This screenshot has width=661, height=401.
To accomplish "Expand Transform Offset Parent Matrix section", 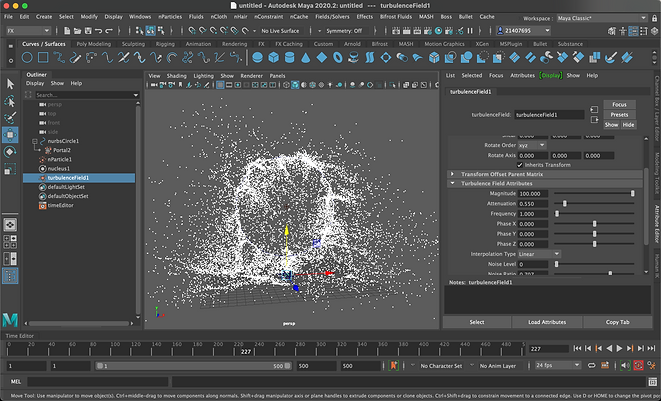I will tap(545, 174).
